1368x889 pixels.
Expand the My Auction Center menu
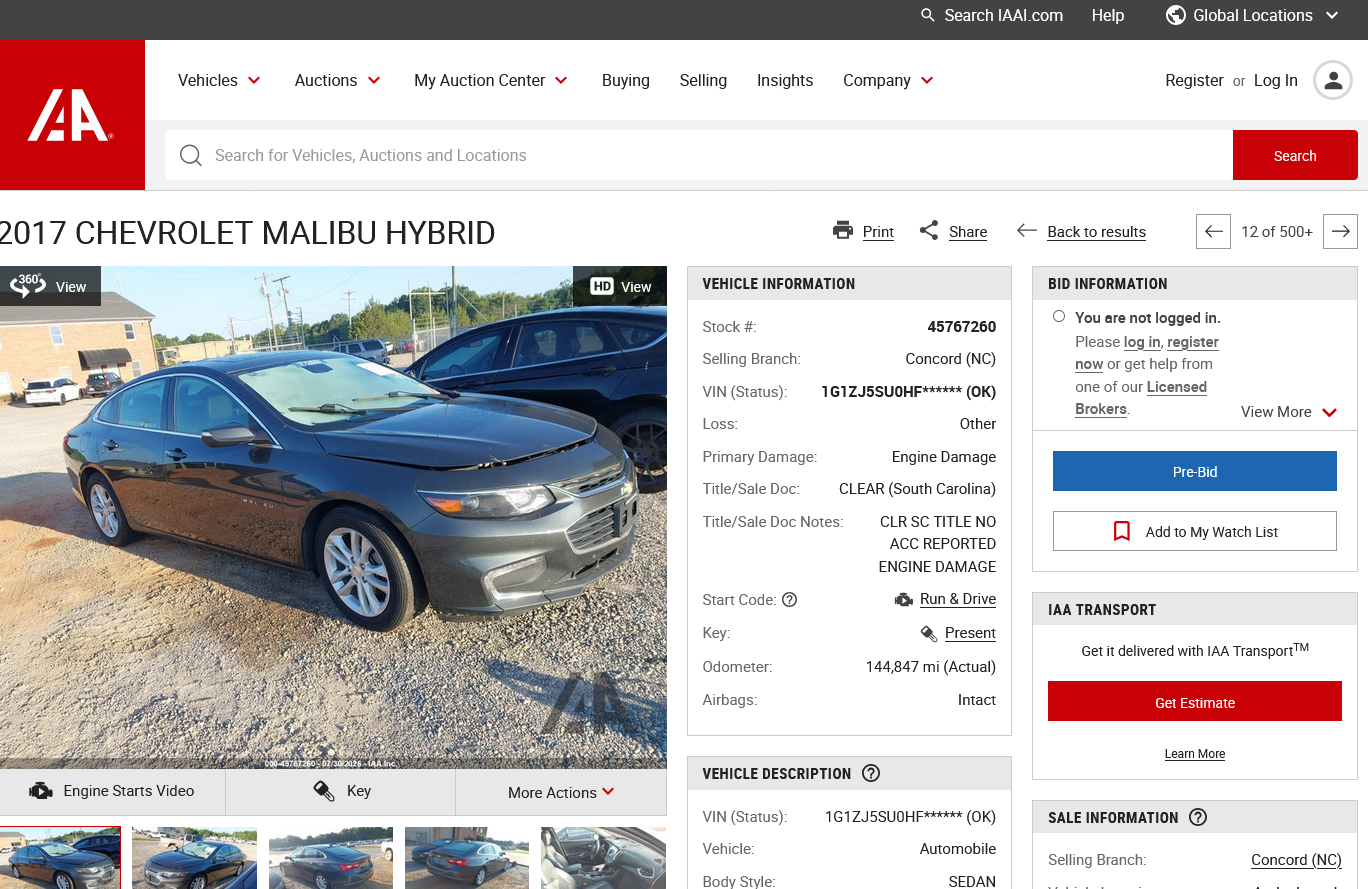pyautogui.click(x=491, y=80)
